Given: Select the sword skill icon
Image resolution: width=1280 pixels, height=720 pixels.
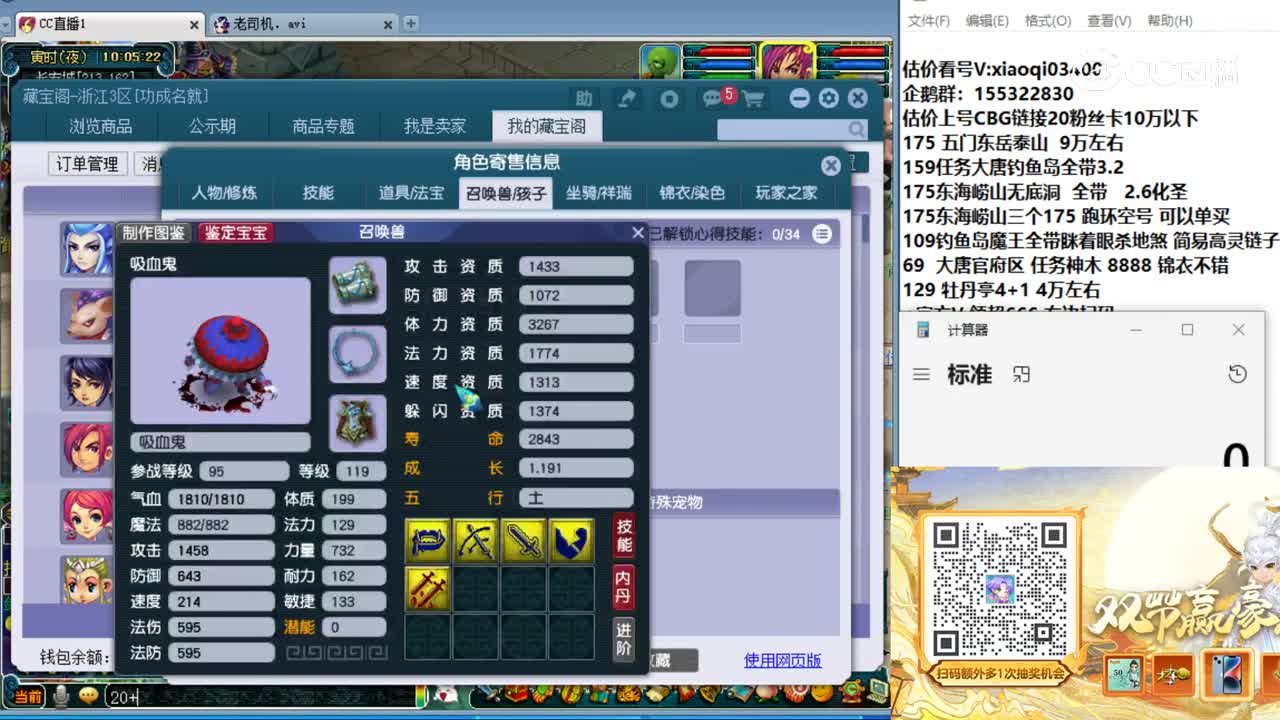Looking at the screenshot, I should tap(523, 540).
